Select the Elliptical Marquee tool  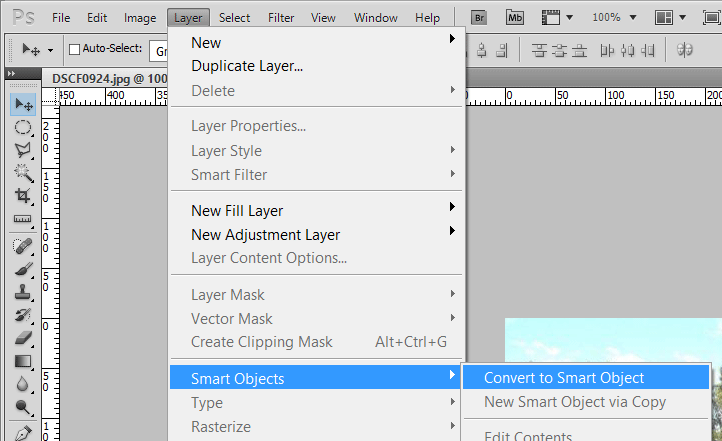[22, 127]
